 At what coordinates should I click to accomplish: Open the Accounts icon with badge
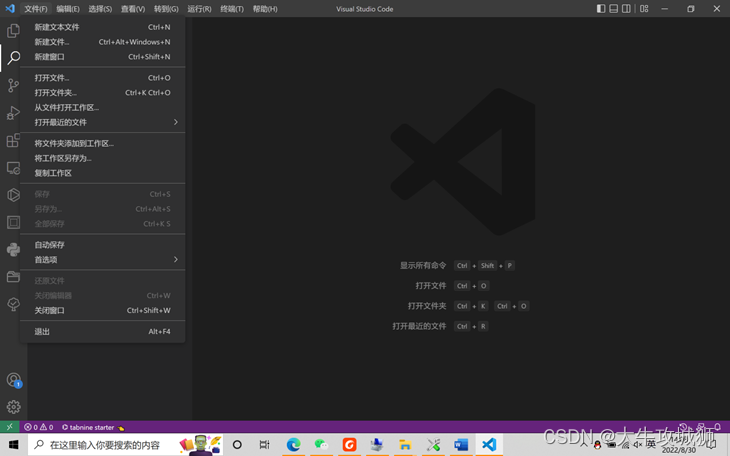pyautogui.click(x=14, y=380)
